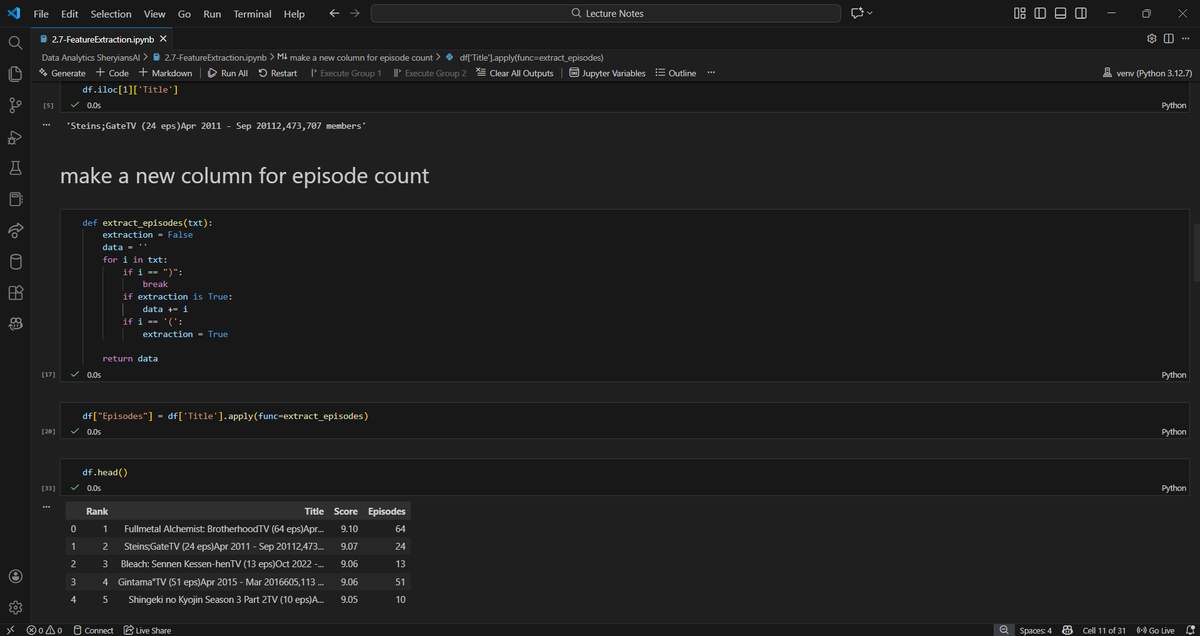Image resolution: width=1200 pixels, height=636 pixels.
Task: Open the Selection menu
Action: (x=111, y=14)
